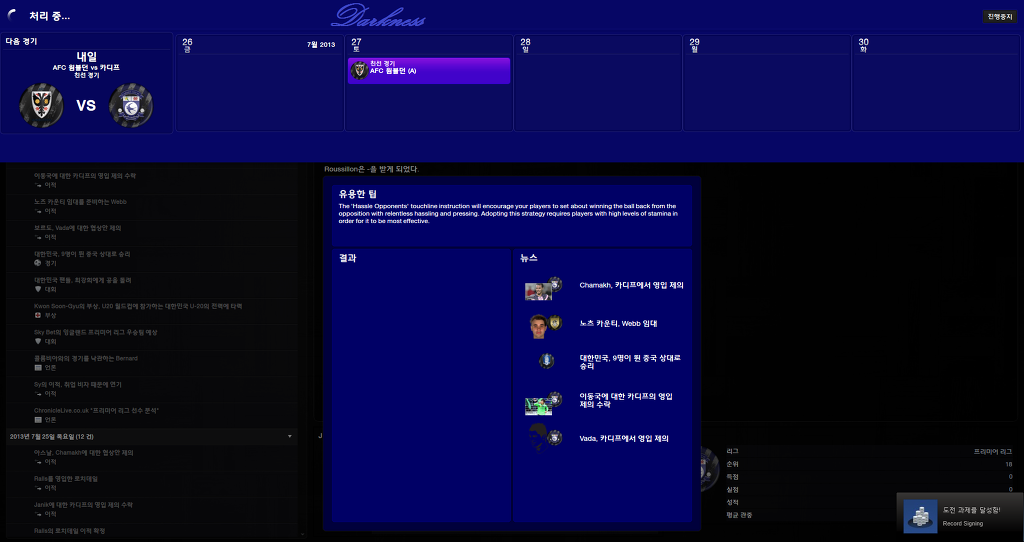Click the AFC Wimbledon crest in next match panel
The image size is (1024, 542).
tap(42, 105)
